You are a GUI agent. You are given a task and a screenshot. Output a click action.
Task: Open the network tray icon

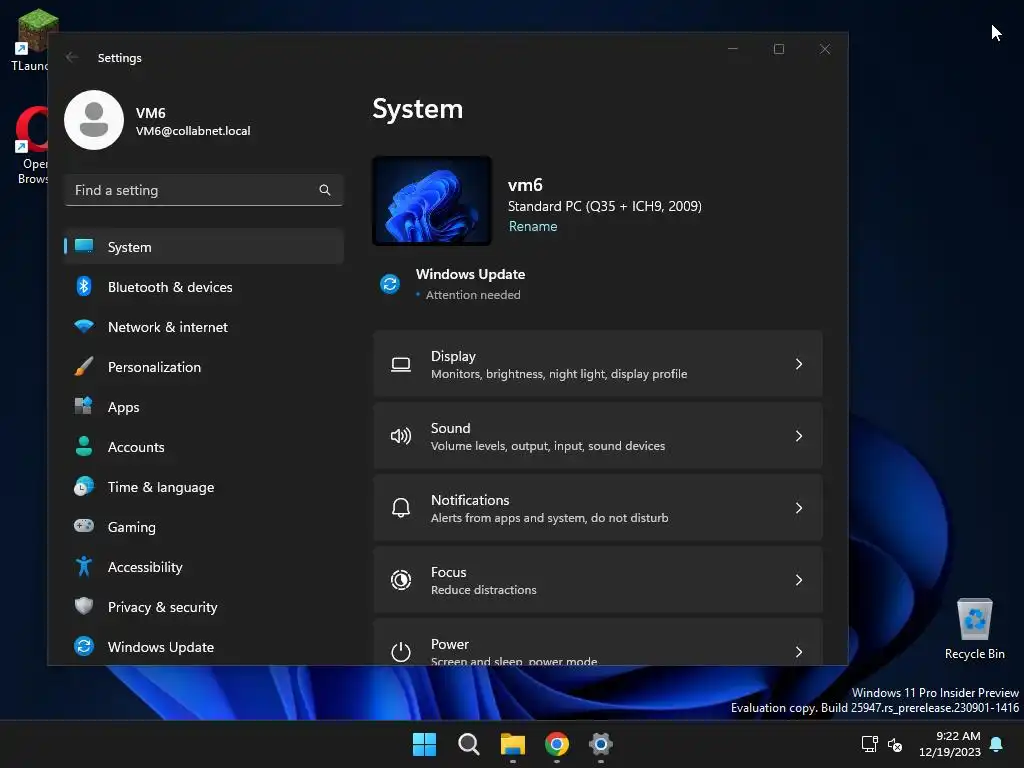click(x=870, y=744)
